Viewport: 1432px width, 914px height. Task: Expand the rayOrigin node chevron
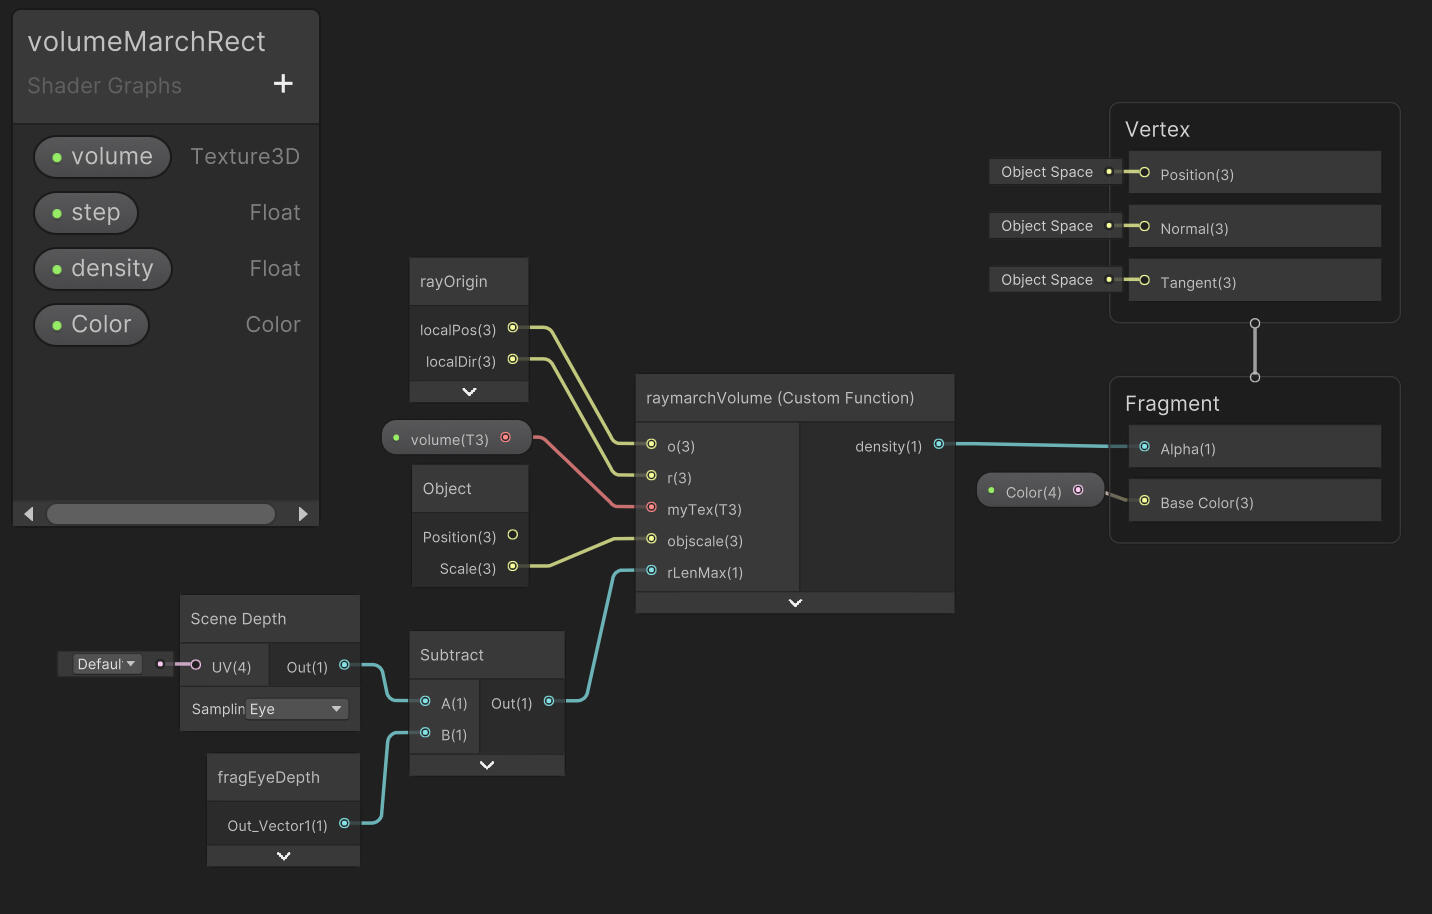point(469,392)
